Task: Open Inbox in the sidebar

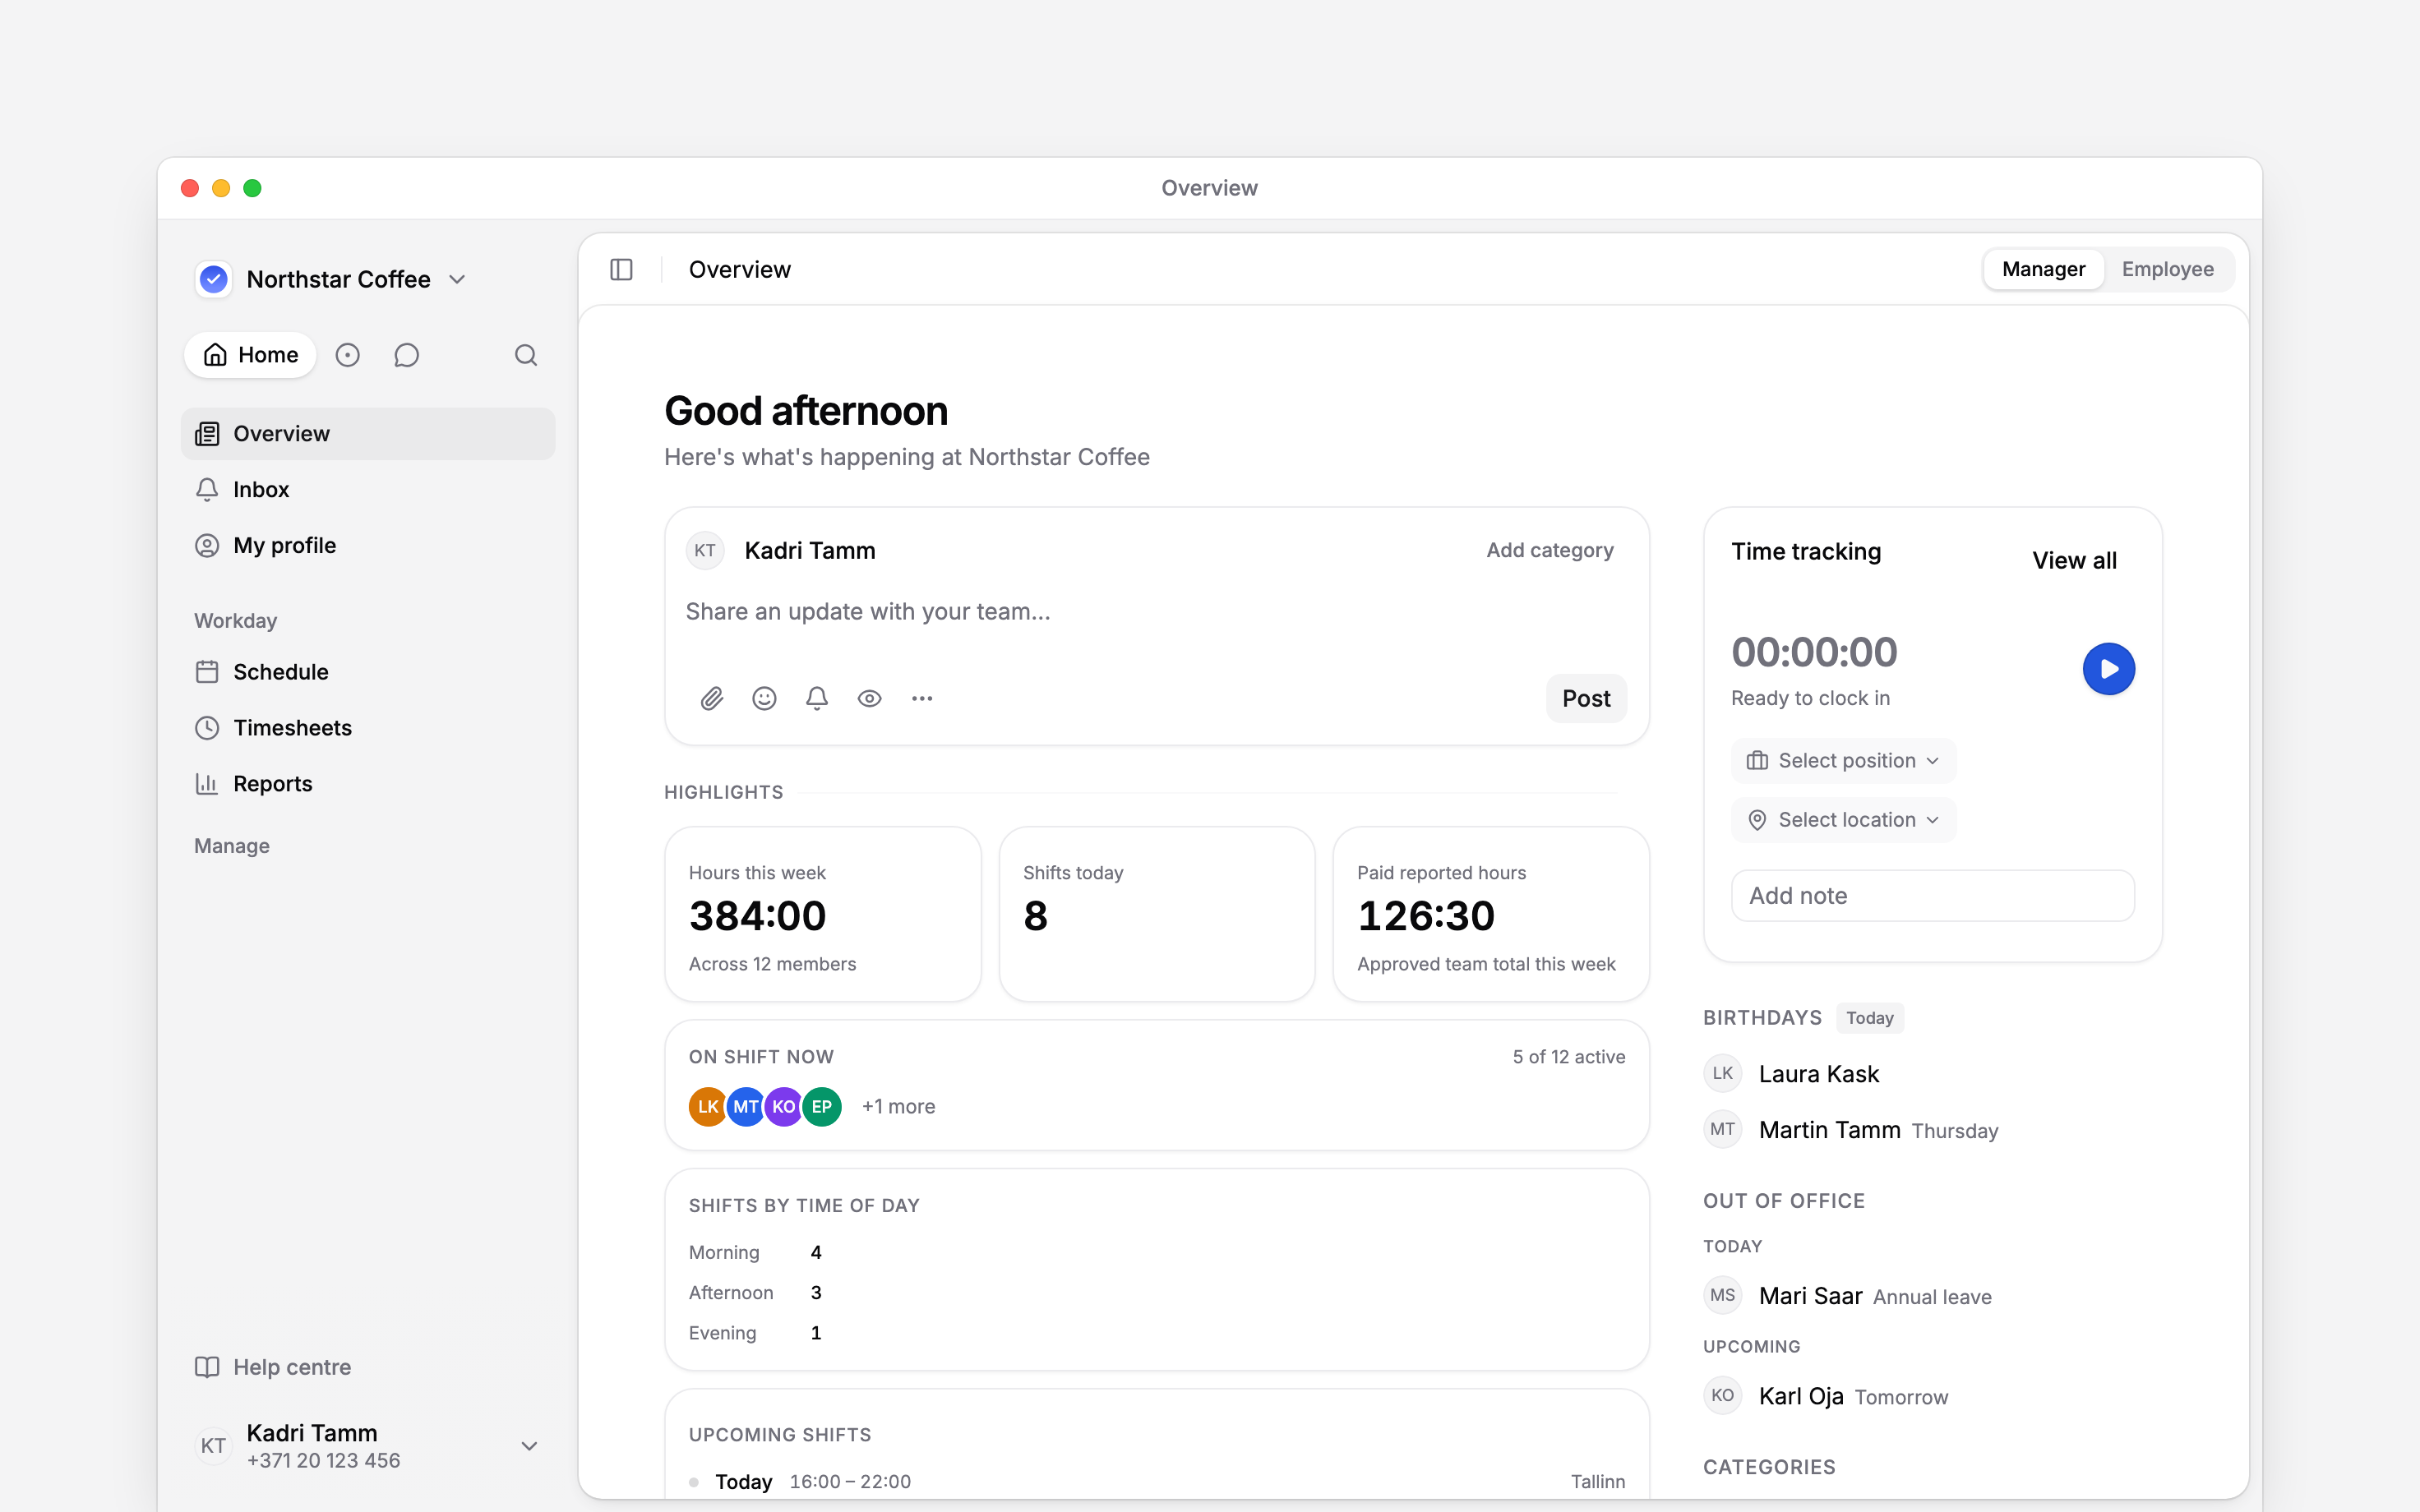Action: pos(368,490)
